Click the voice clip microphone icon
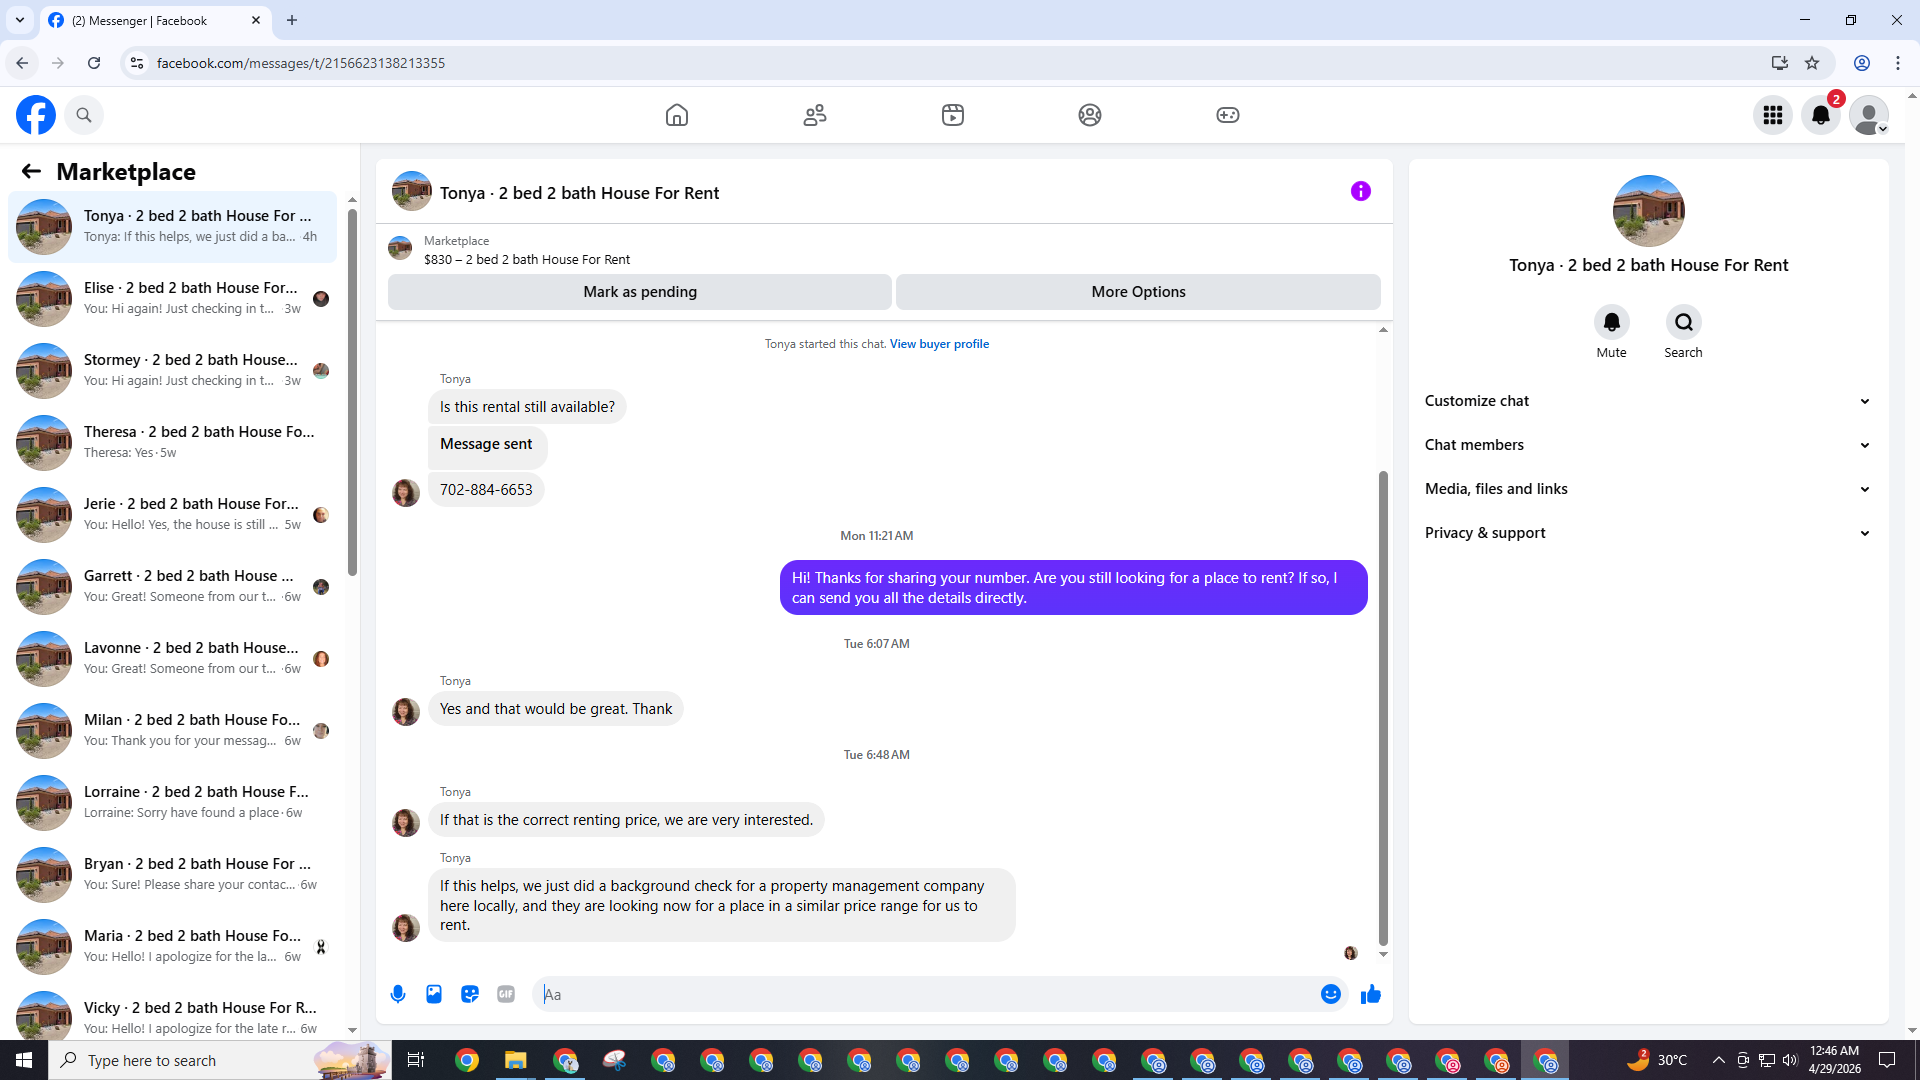The image size is (1920, 1080). point(398,994)
